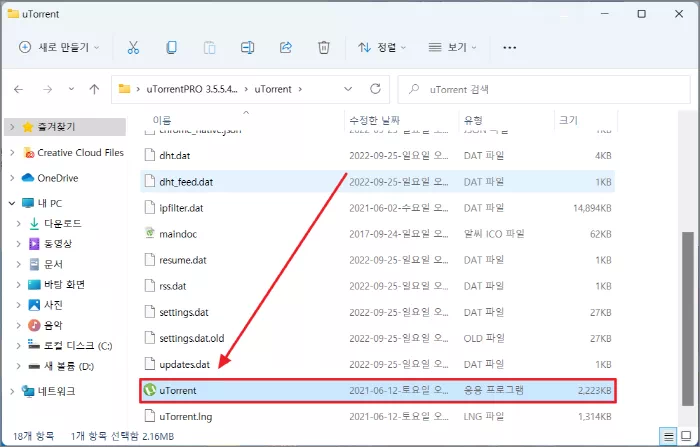Click the Creative Cloud Files icon

tap(29, 153)
